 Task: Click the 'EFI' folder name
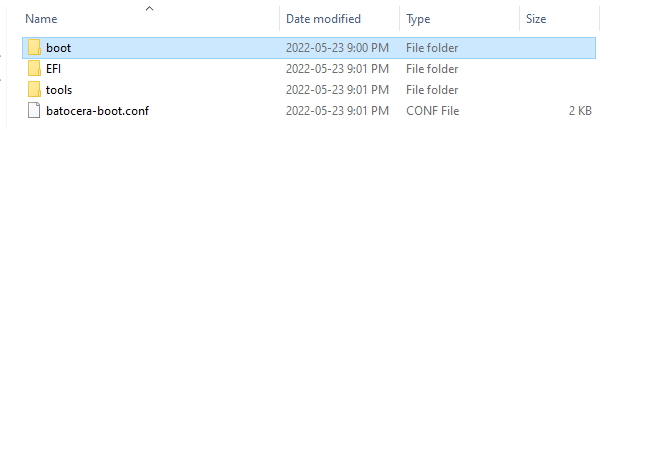click(54, 69)
